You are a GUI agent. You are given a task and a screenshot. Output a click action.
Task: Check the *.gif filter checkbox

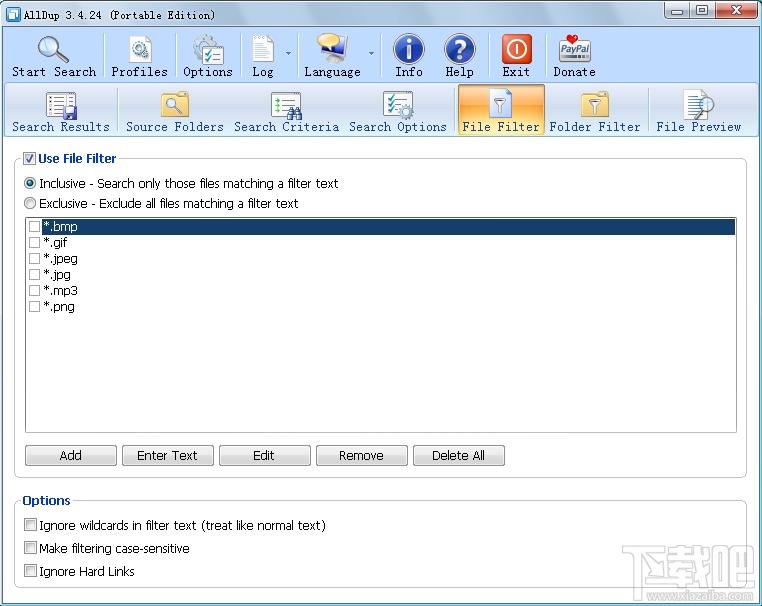click(34, 242)
